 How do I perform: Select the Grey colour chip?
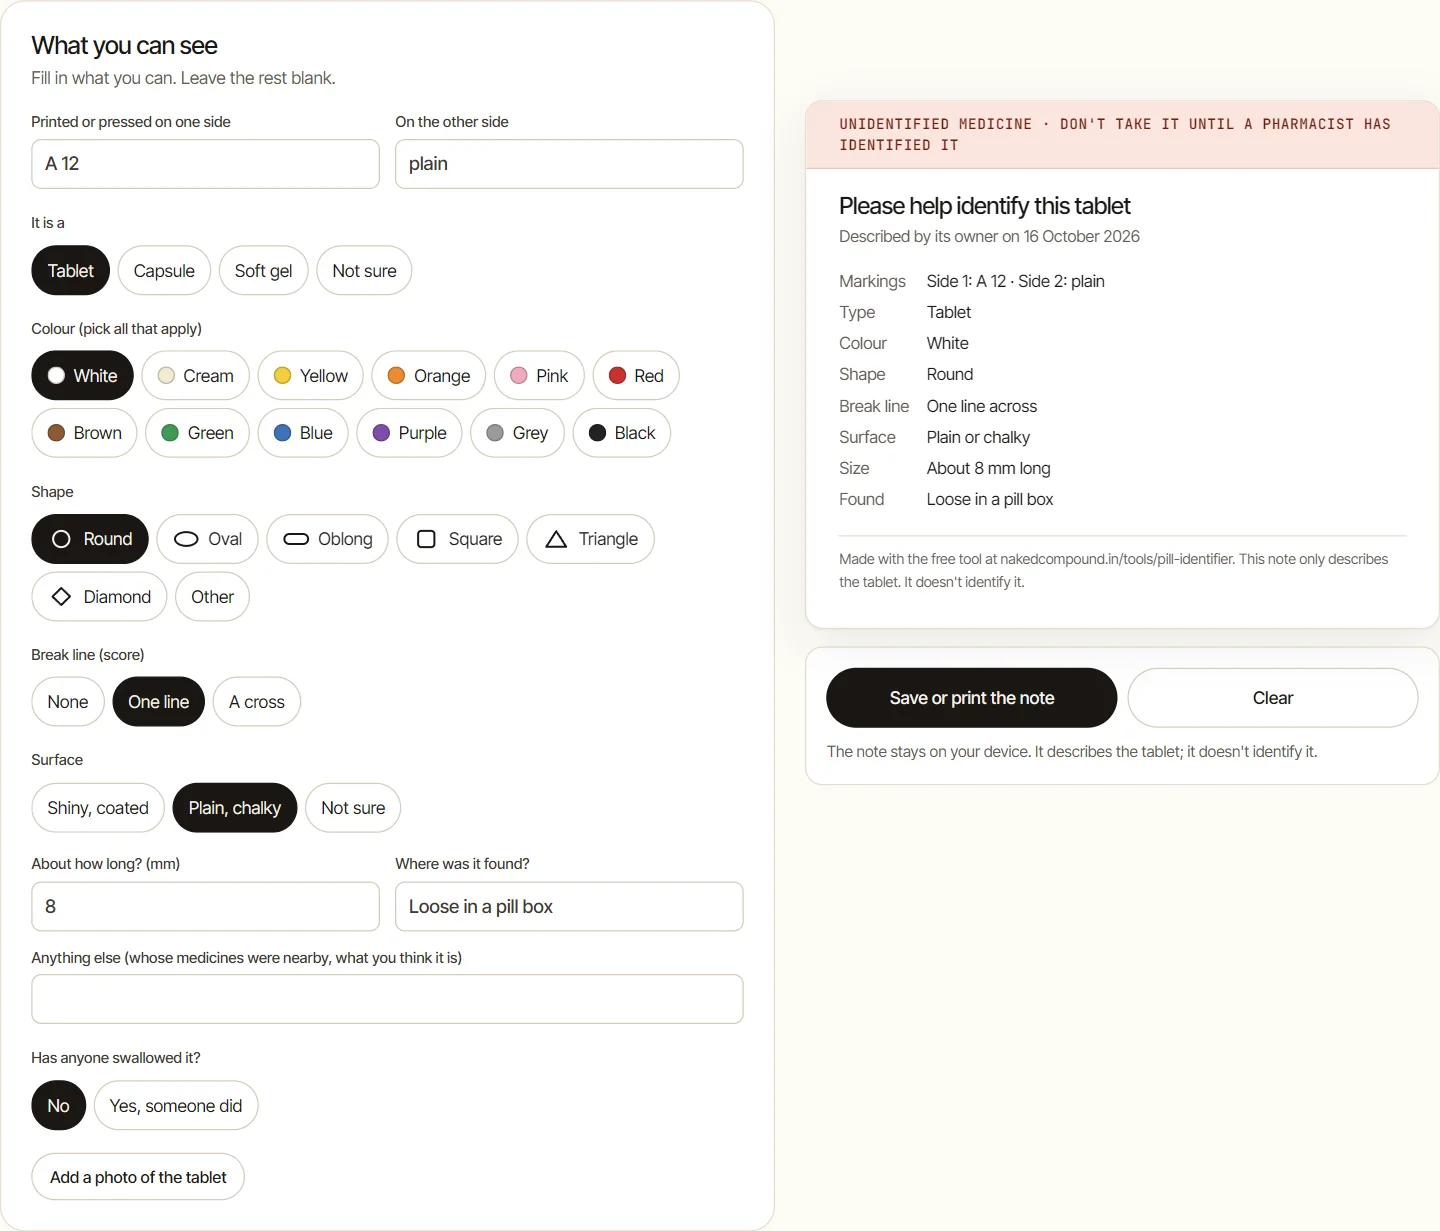[x=517, y=433]
